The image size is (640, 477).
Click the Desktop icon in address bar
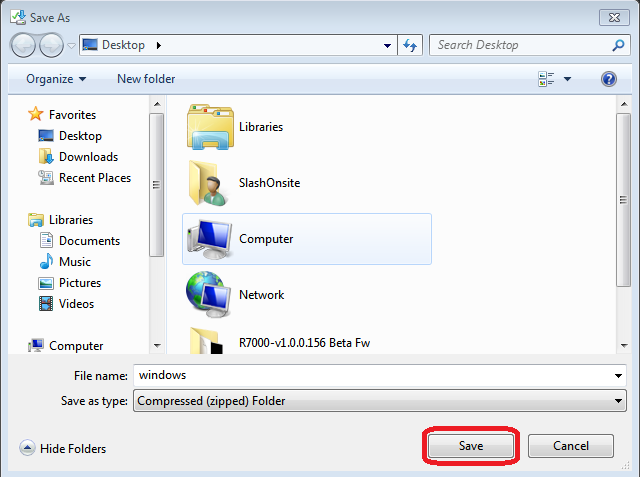(90, 44)
